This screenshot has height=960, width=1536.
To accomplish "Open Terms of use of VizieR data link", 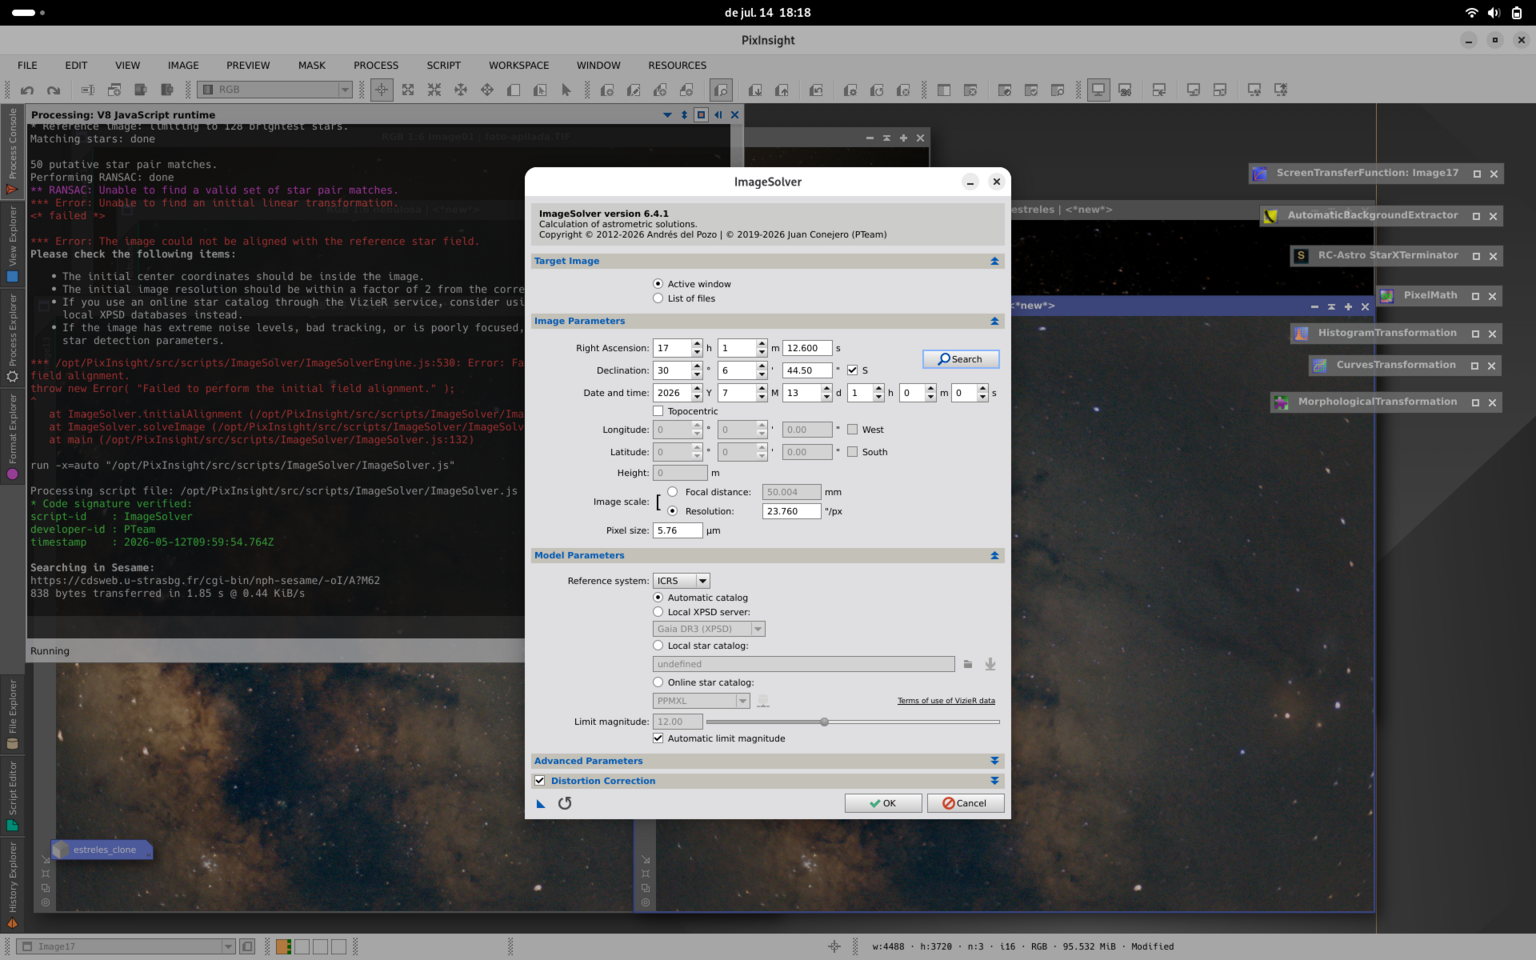I will tap(946, 701).
